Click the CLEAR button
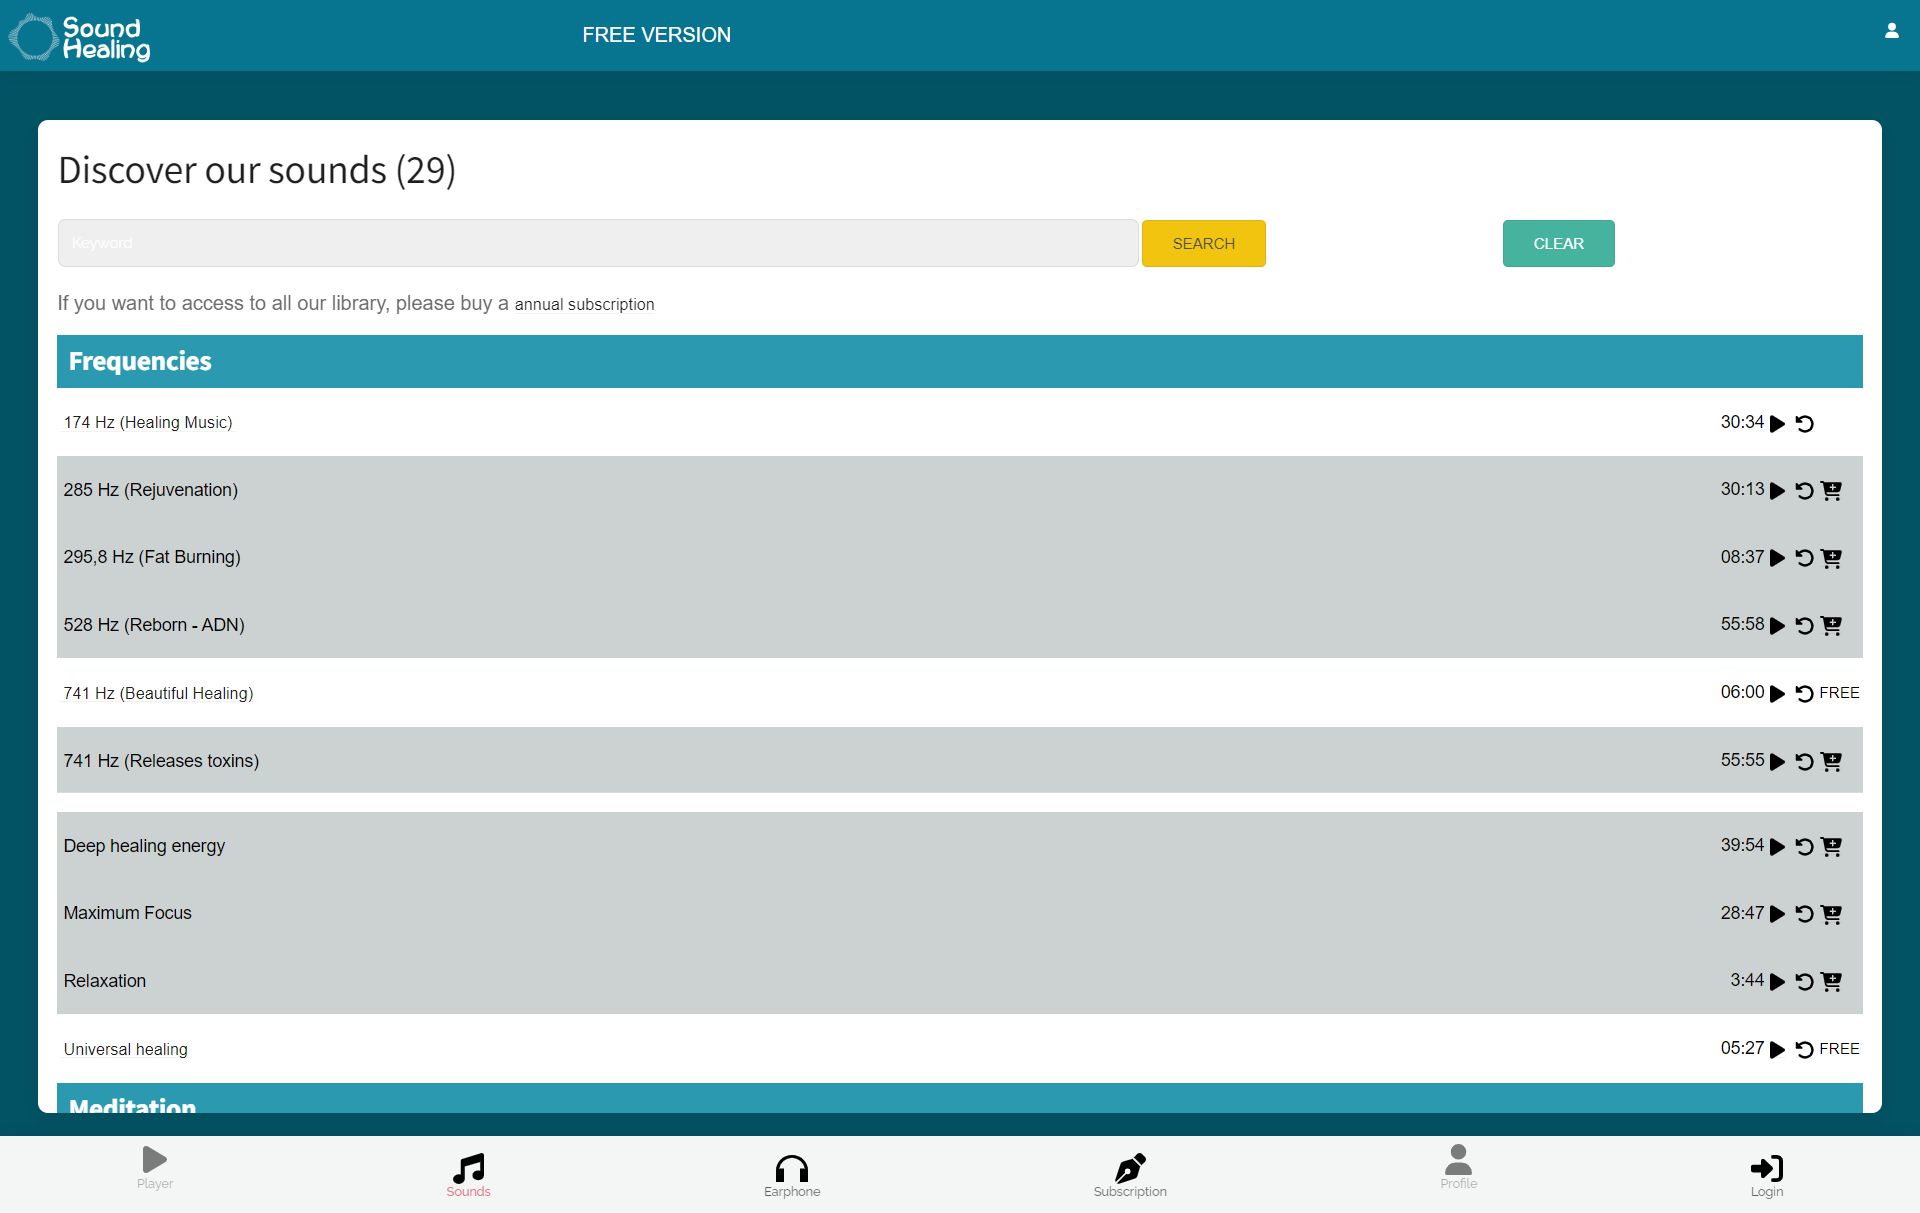 coord(1557,243)
